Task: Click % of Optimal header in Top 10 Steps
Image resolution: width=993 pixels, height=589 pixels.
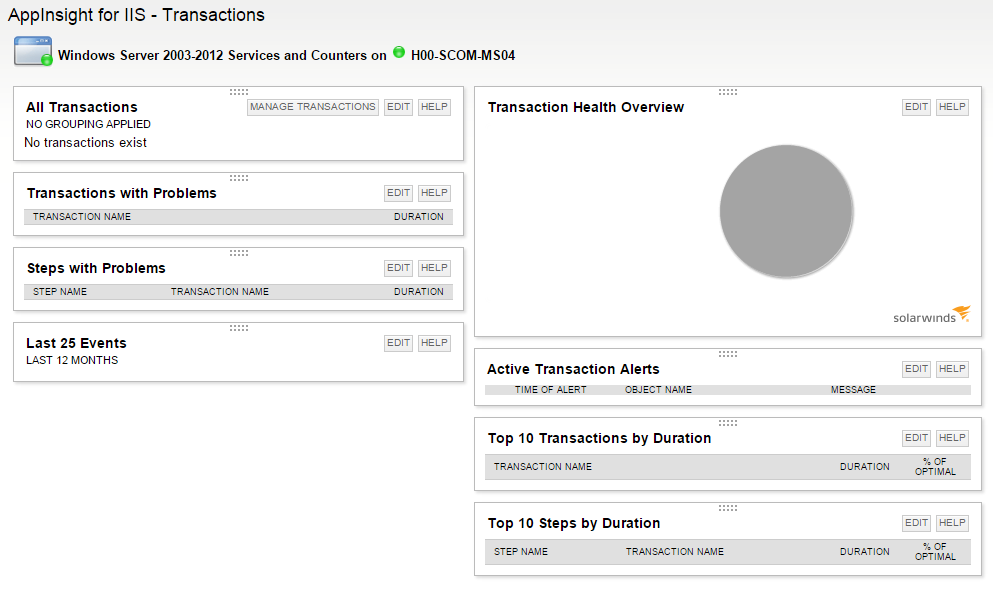Action: (x=935, y=552)
